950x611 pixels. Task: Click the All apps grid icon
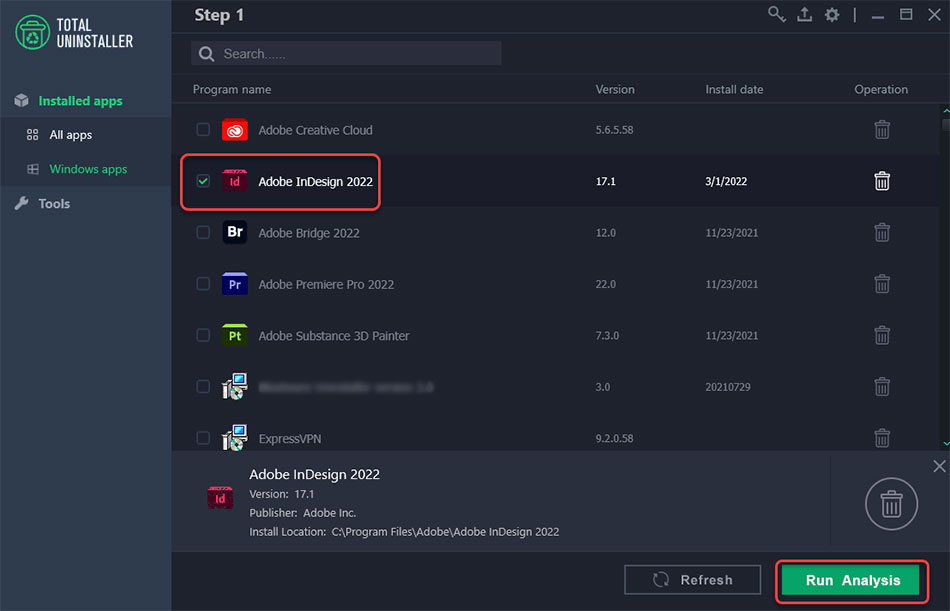[33, 135]
